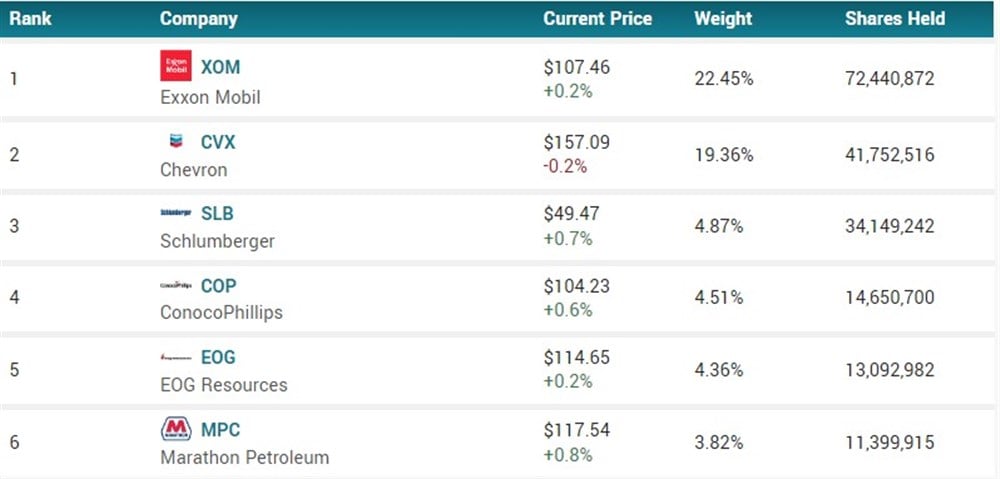Click the ConocoPhillips logo icon
The height and width of the screenshot is (479, 1000).
tap(176, 285)
